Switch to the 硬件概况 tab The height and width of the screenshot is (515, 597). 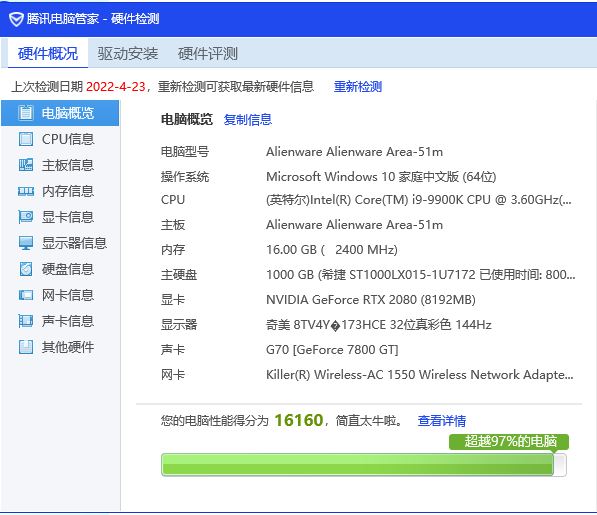48,53
